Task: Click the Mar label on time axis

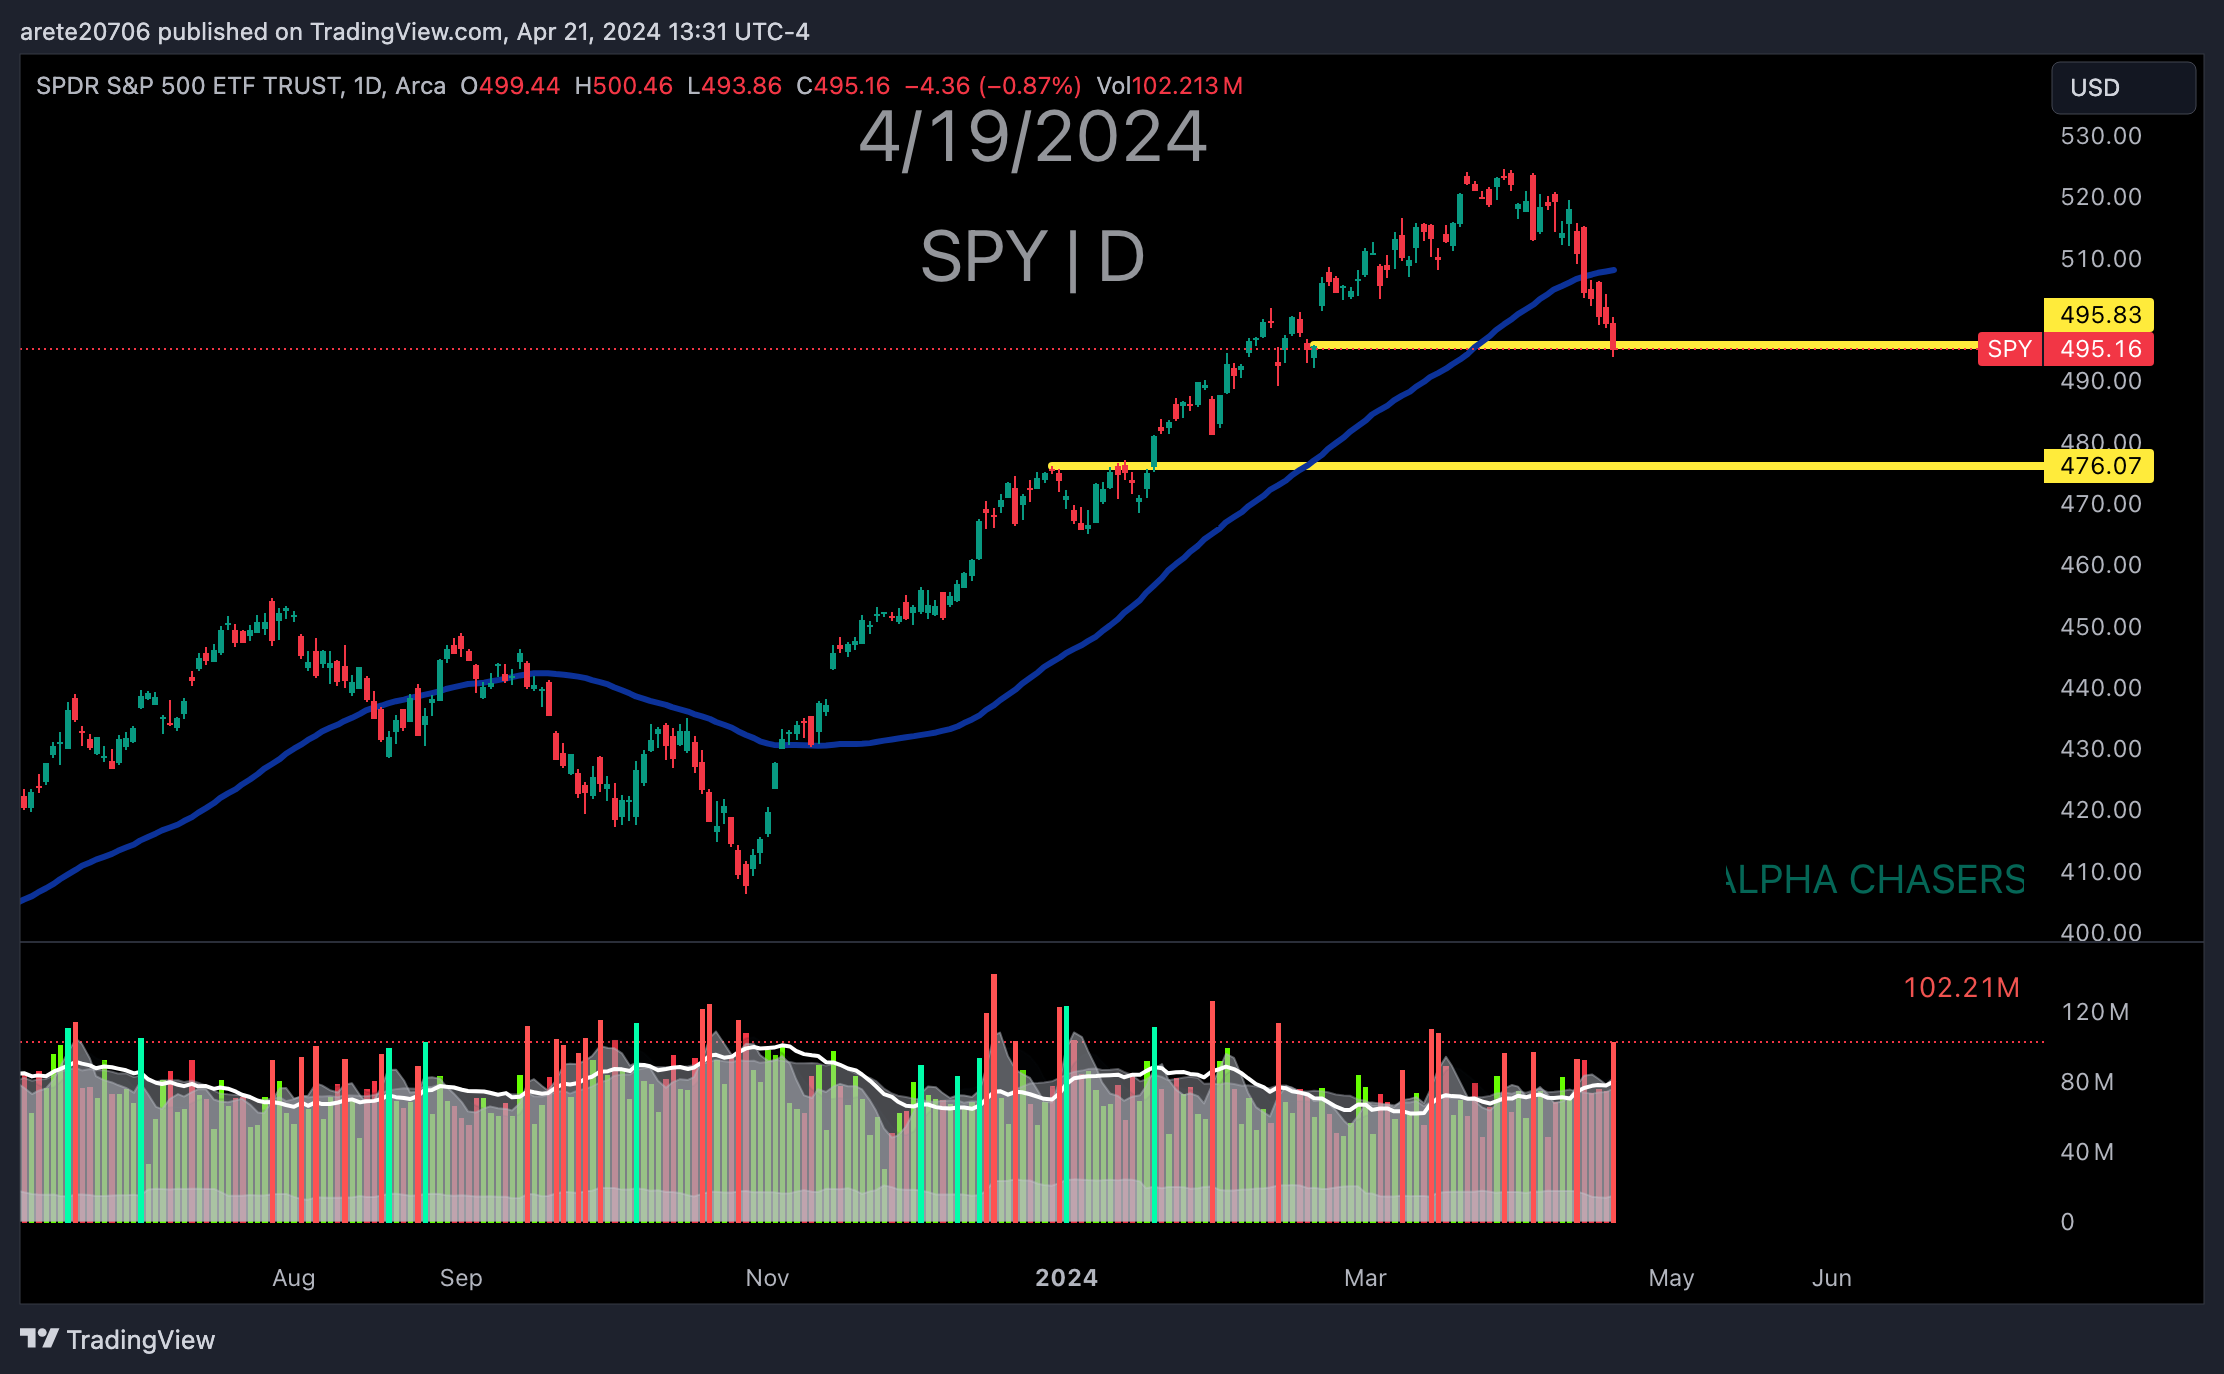Action: click(x=1366, y=1278)
